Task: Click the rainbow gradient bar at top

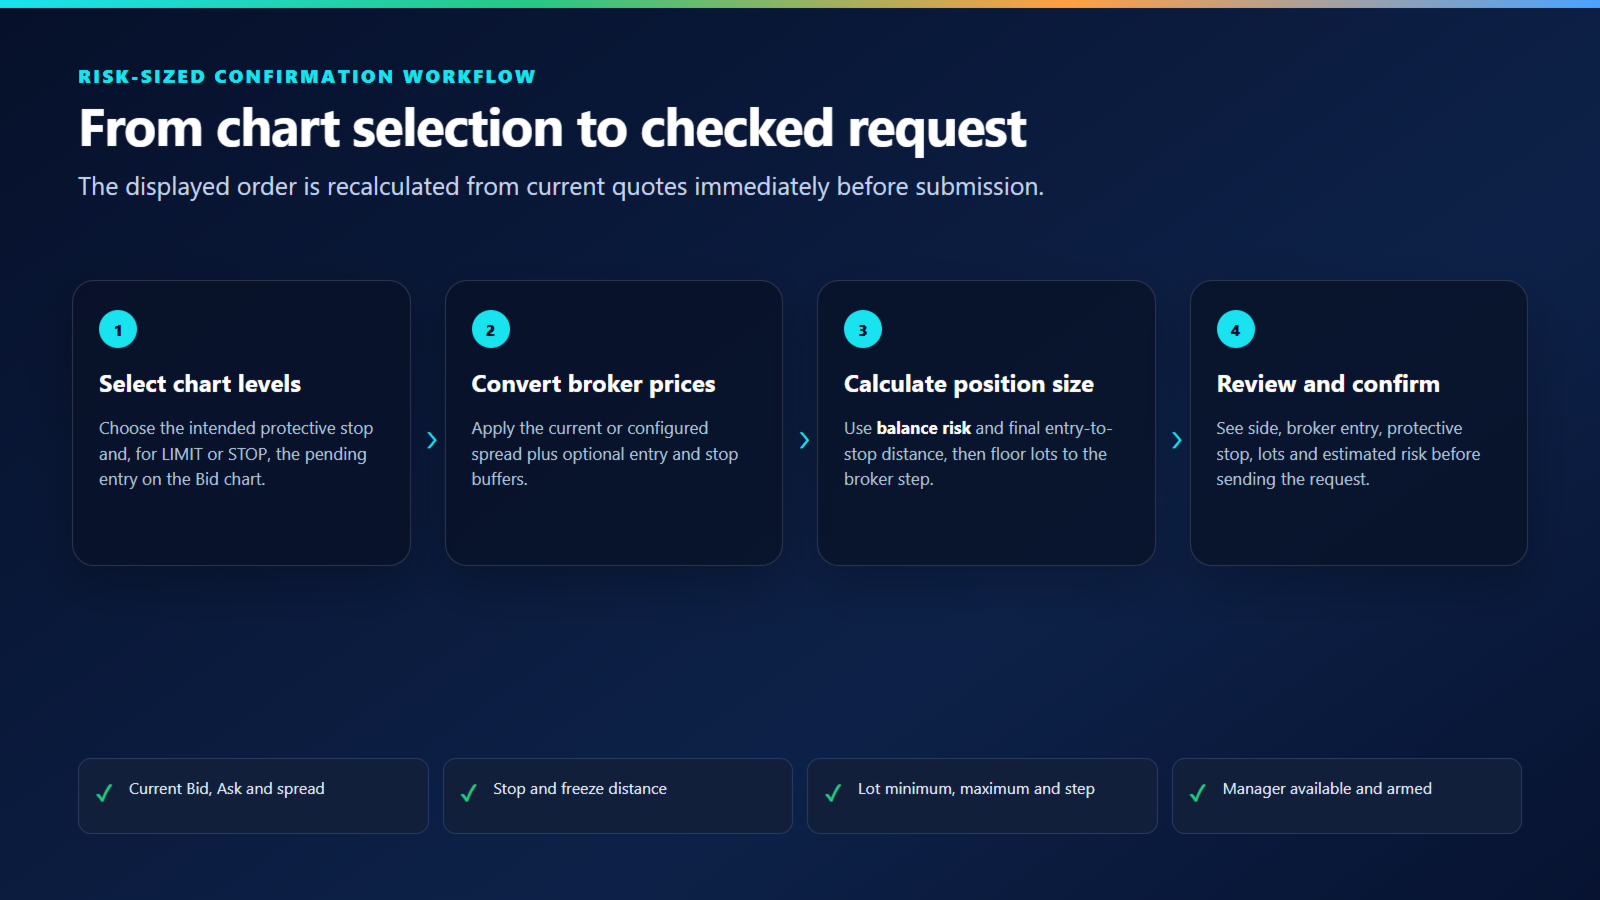Action: [x=800, y=4]
